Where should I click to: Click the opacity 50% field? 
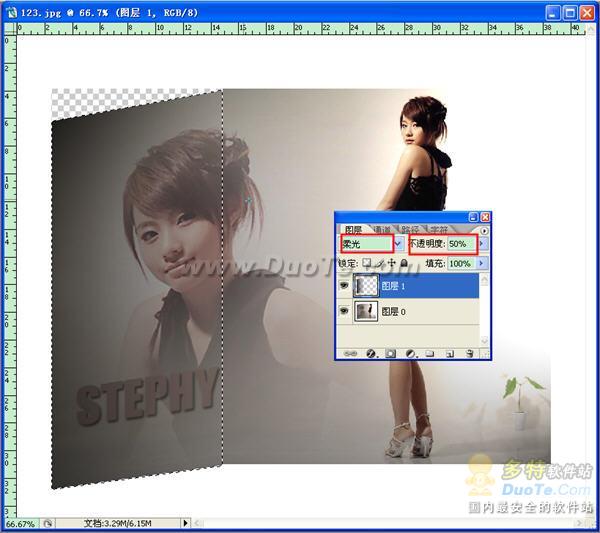462,244
